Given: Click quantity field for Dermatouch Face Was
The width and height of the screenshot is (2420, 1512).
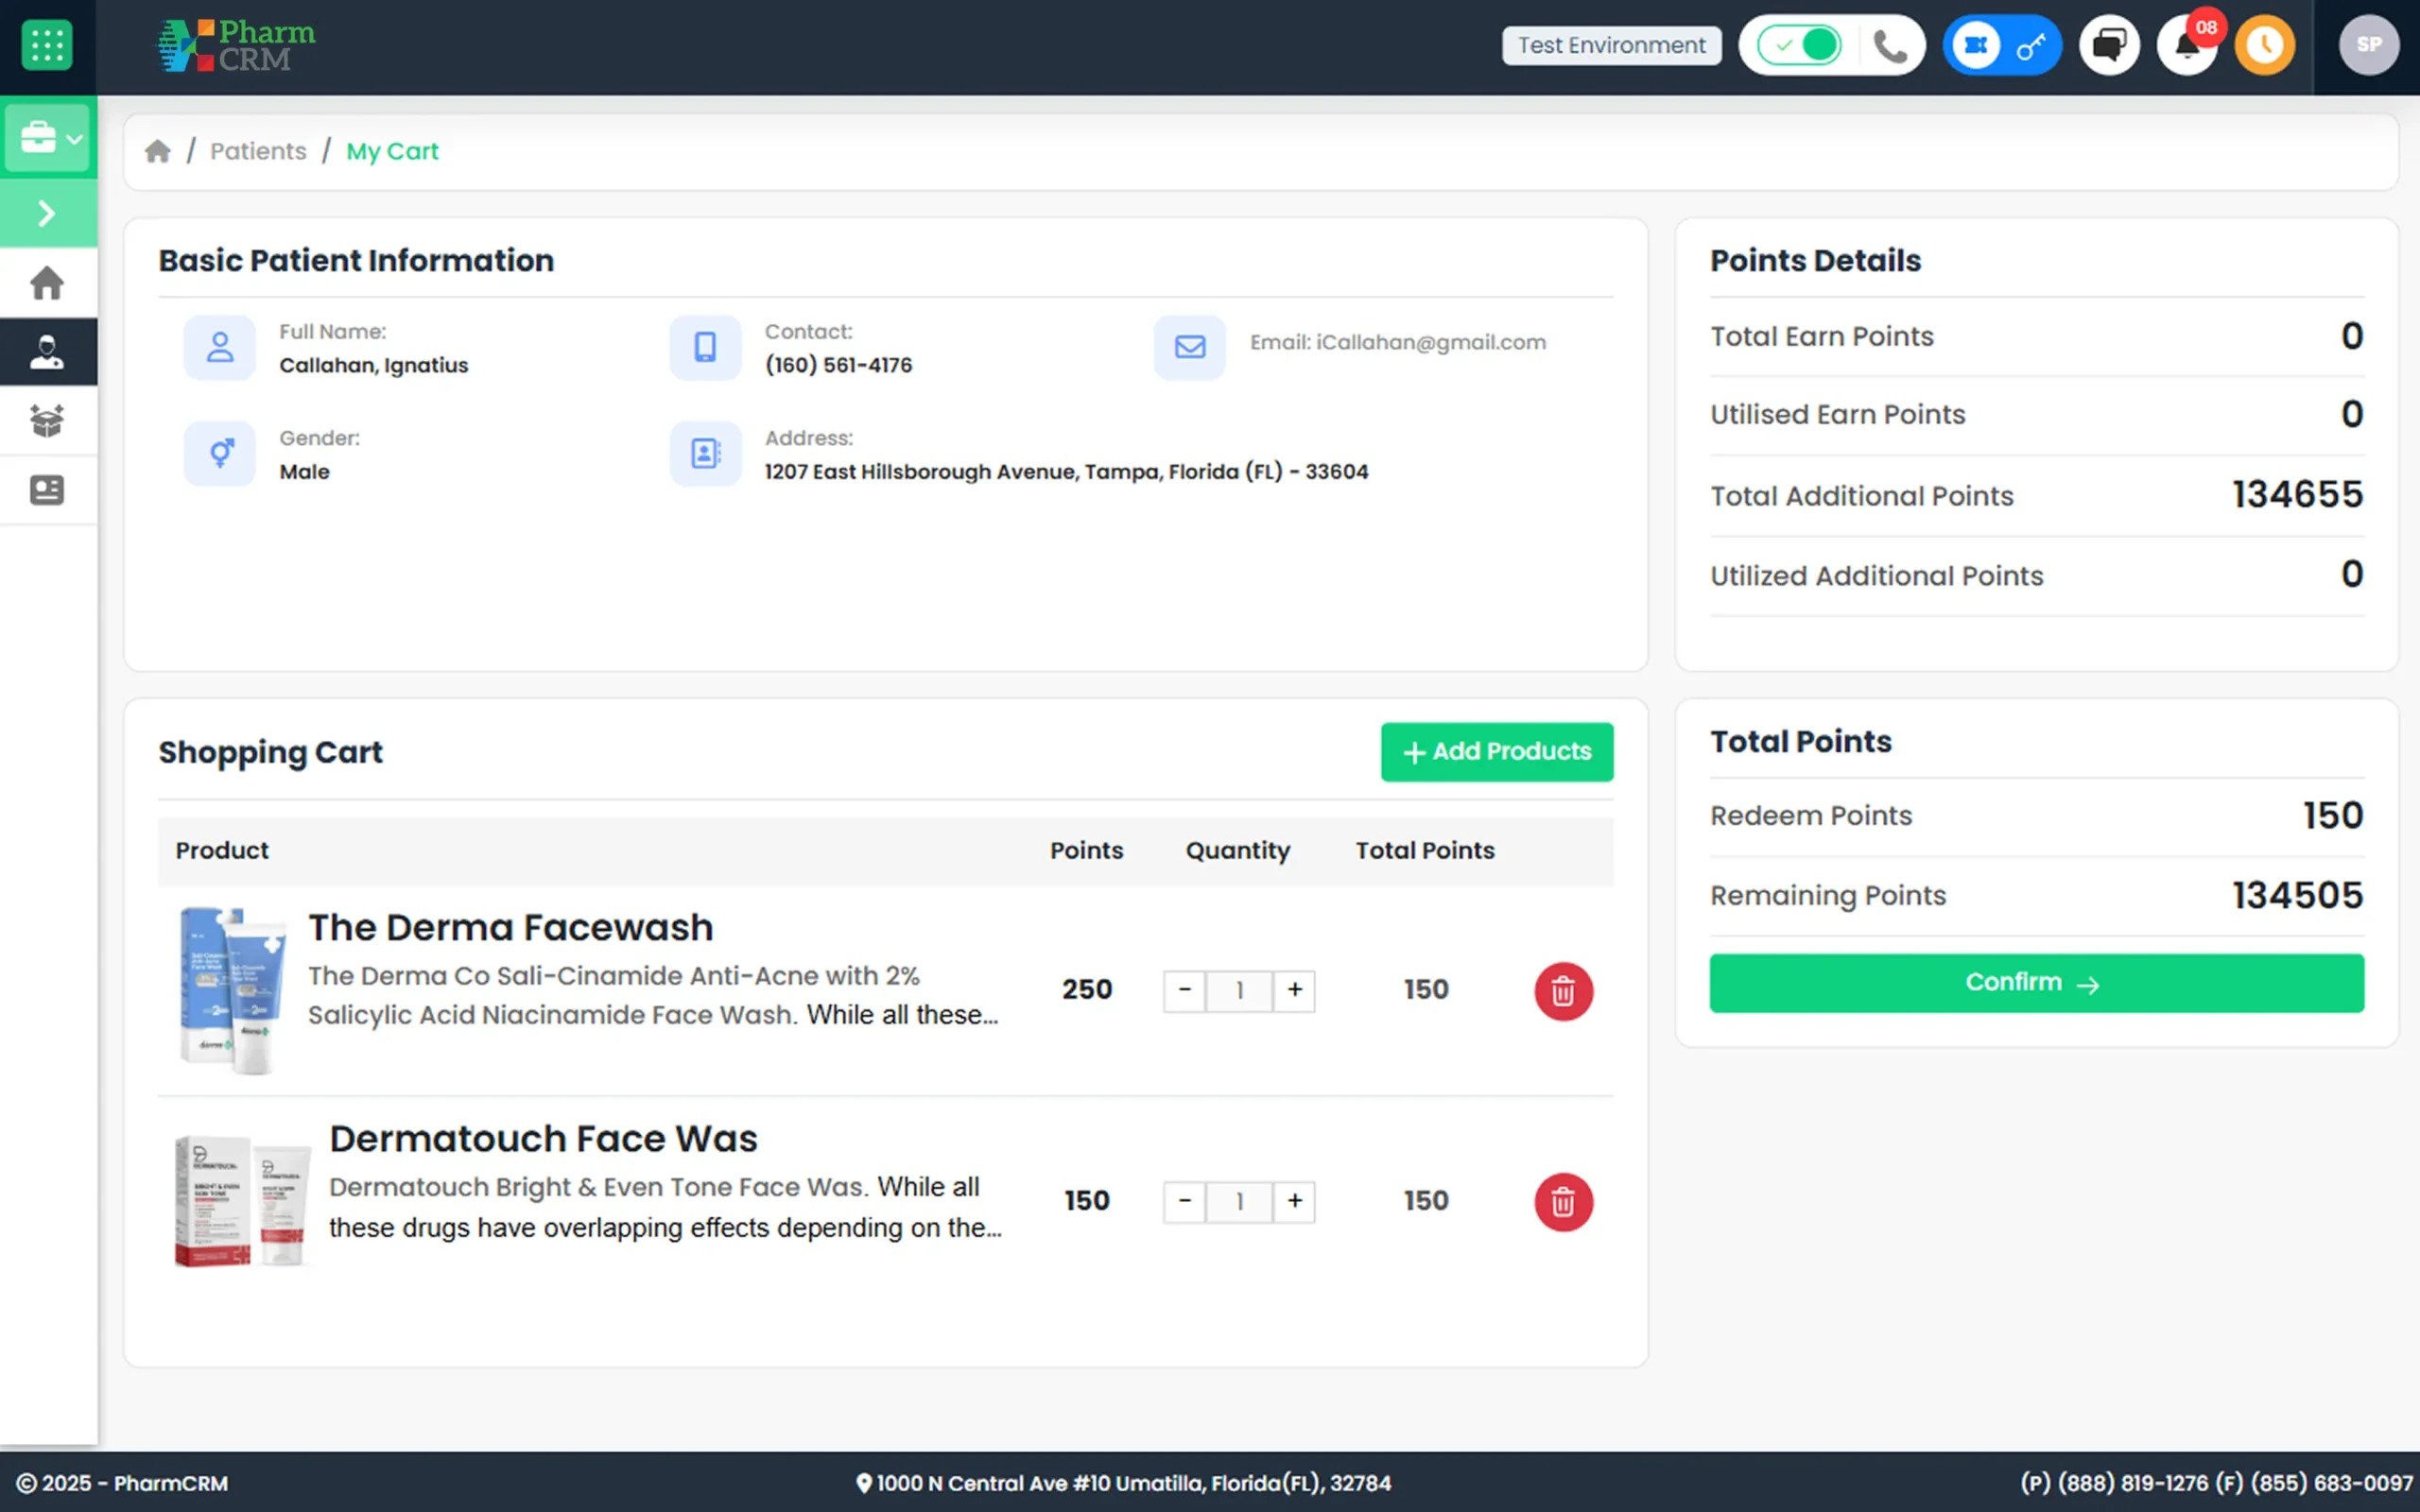Looking at the screenshot, I should pyautogui.click(x=1239, y=1201).
